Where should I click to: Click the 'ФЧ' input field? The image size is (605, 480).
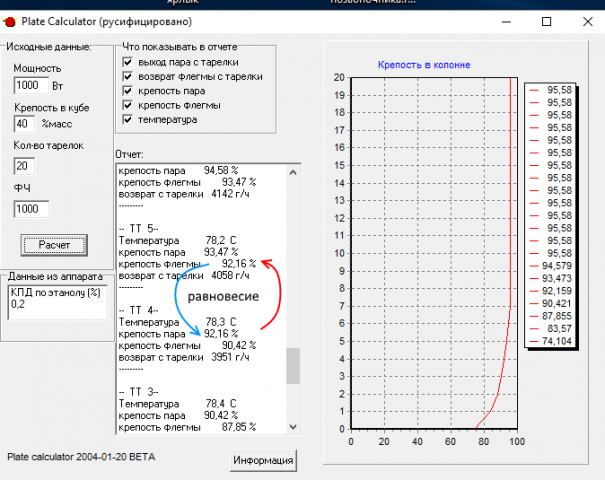click(x=32, y=209)
